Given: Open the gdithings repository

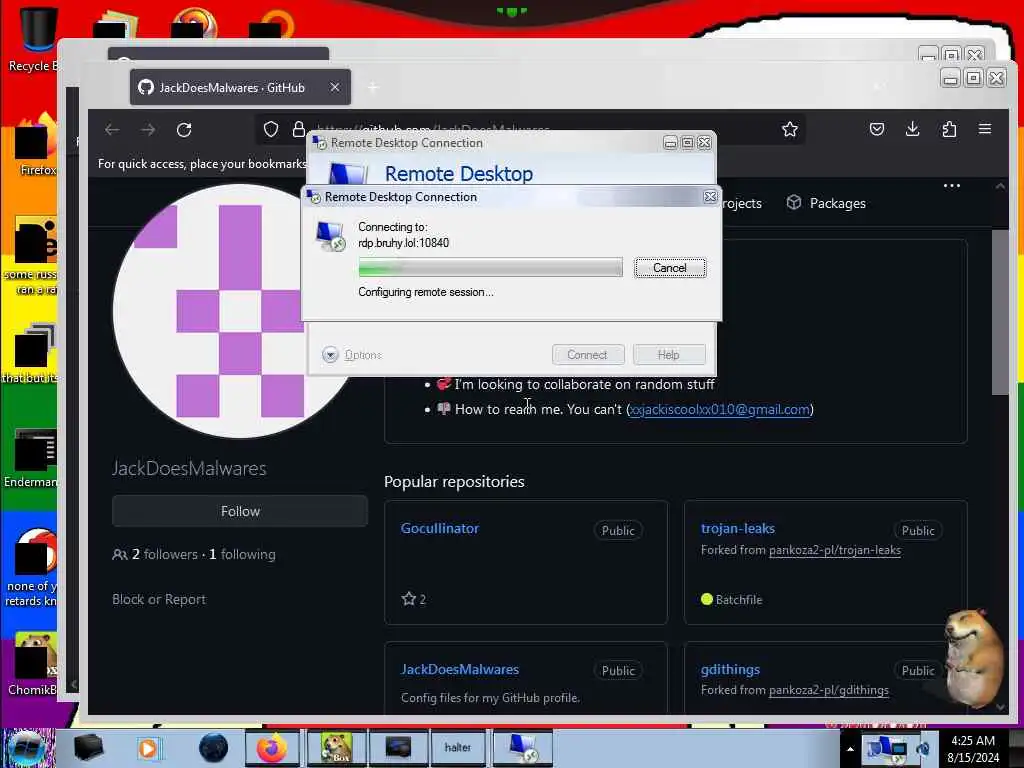Looking at the screenshot, I should (730, 669).
